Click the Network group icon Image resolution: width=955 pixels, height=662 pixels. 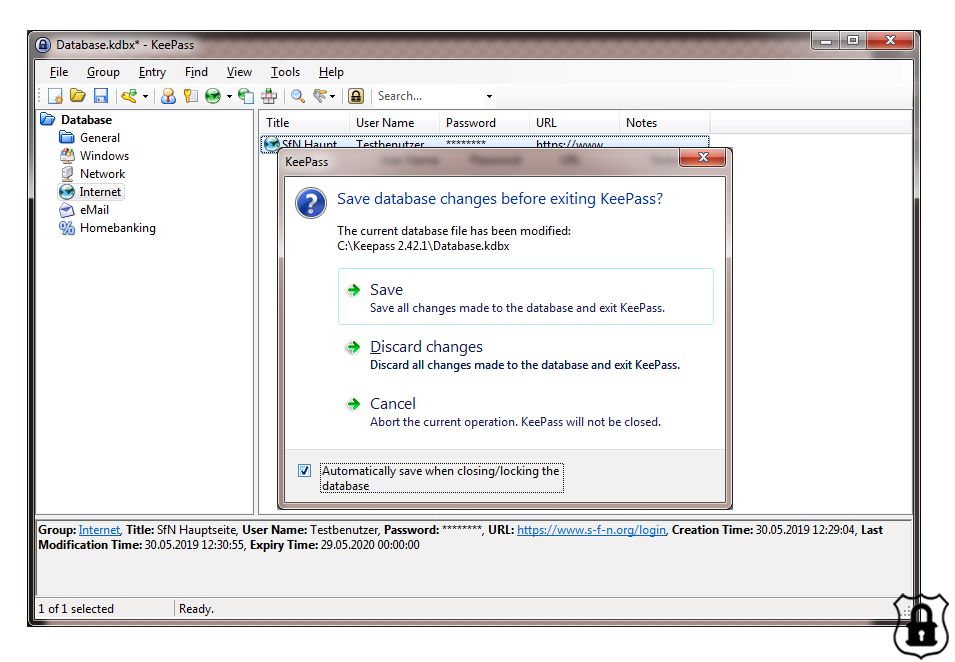click(x=66, y=174)
